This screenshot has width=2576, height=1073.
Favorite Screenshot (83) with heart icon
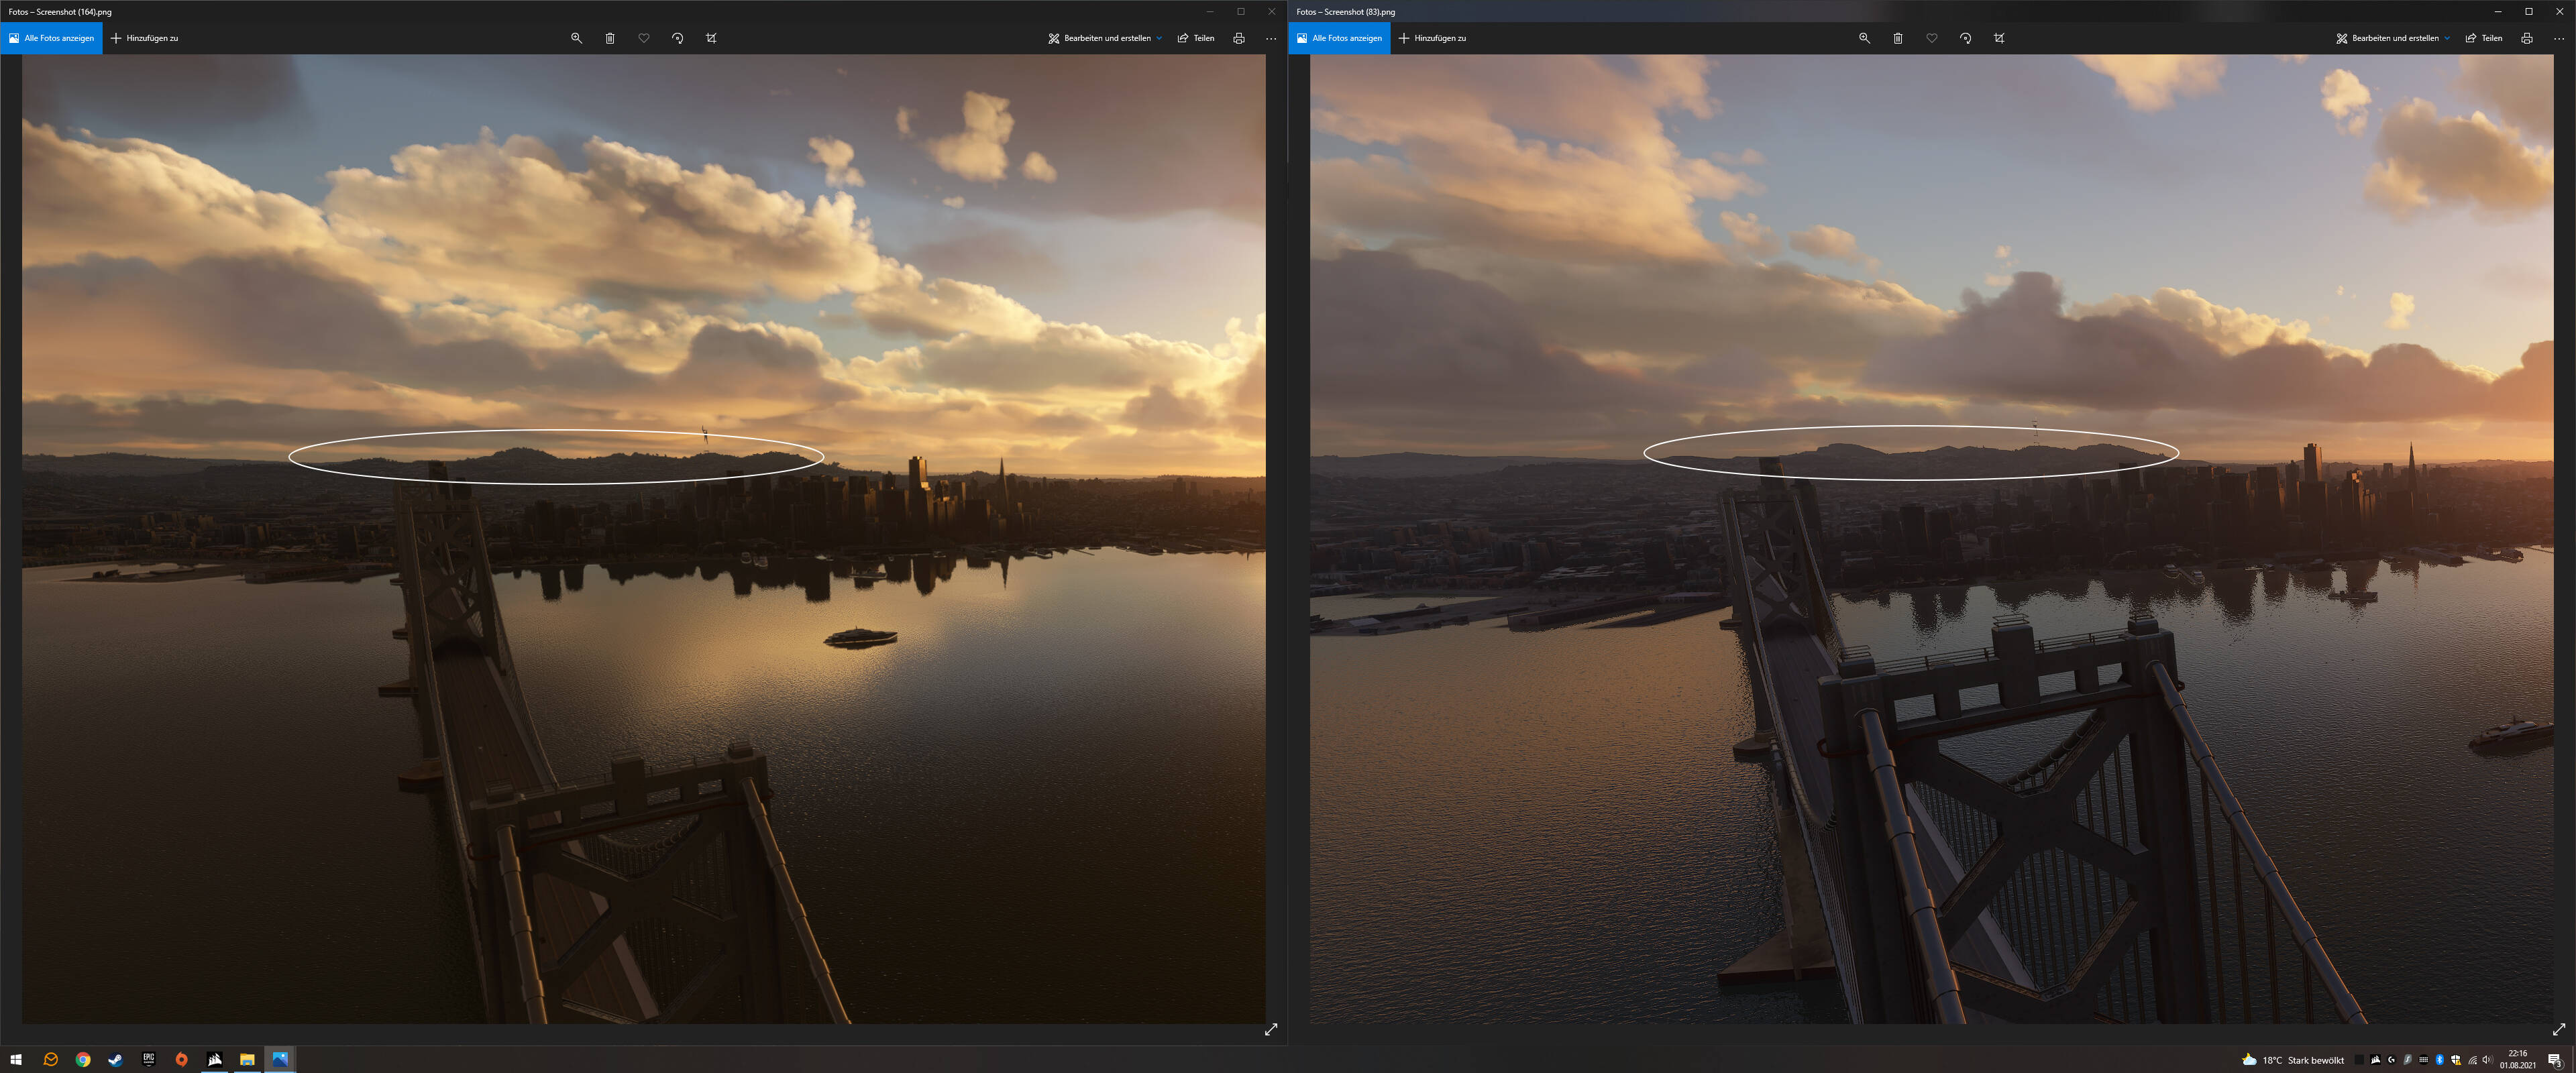1932,38
